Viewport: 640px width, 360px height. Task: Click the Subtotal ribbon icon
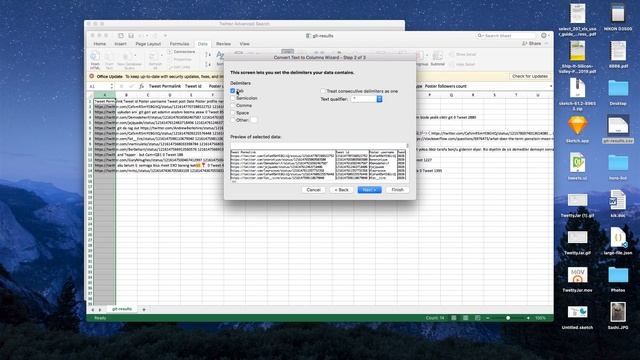point(438,59)
